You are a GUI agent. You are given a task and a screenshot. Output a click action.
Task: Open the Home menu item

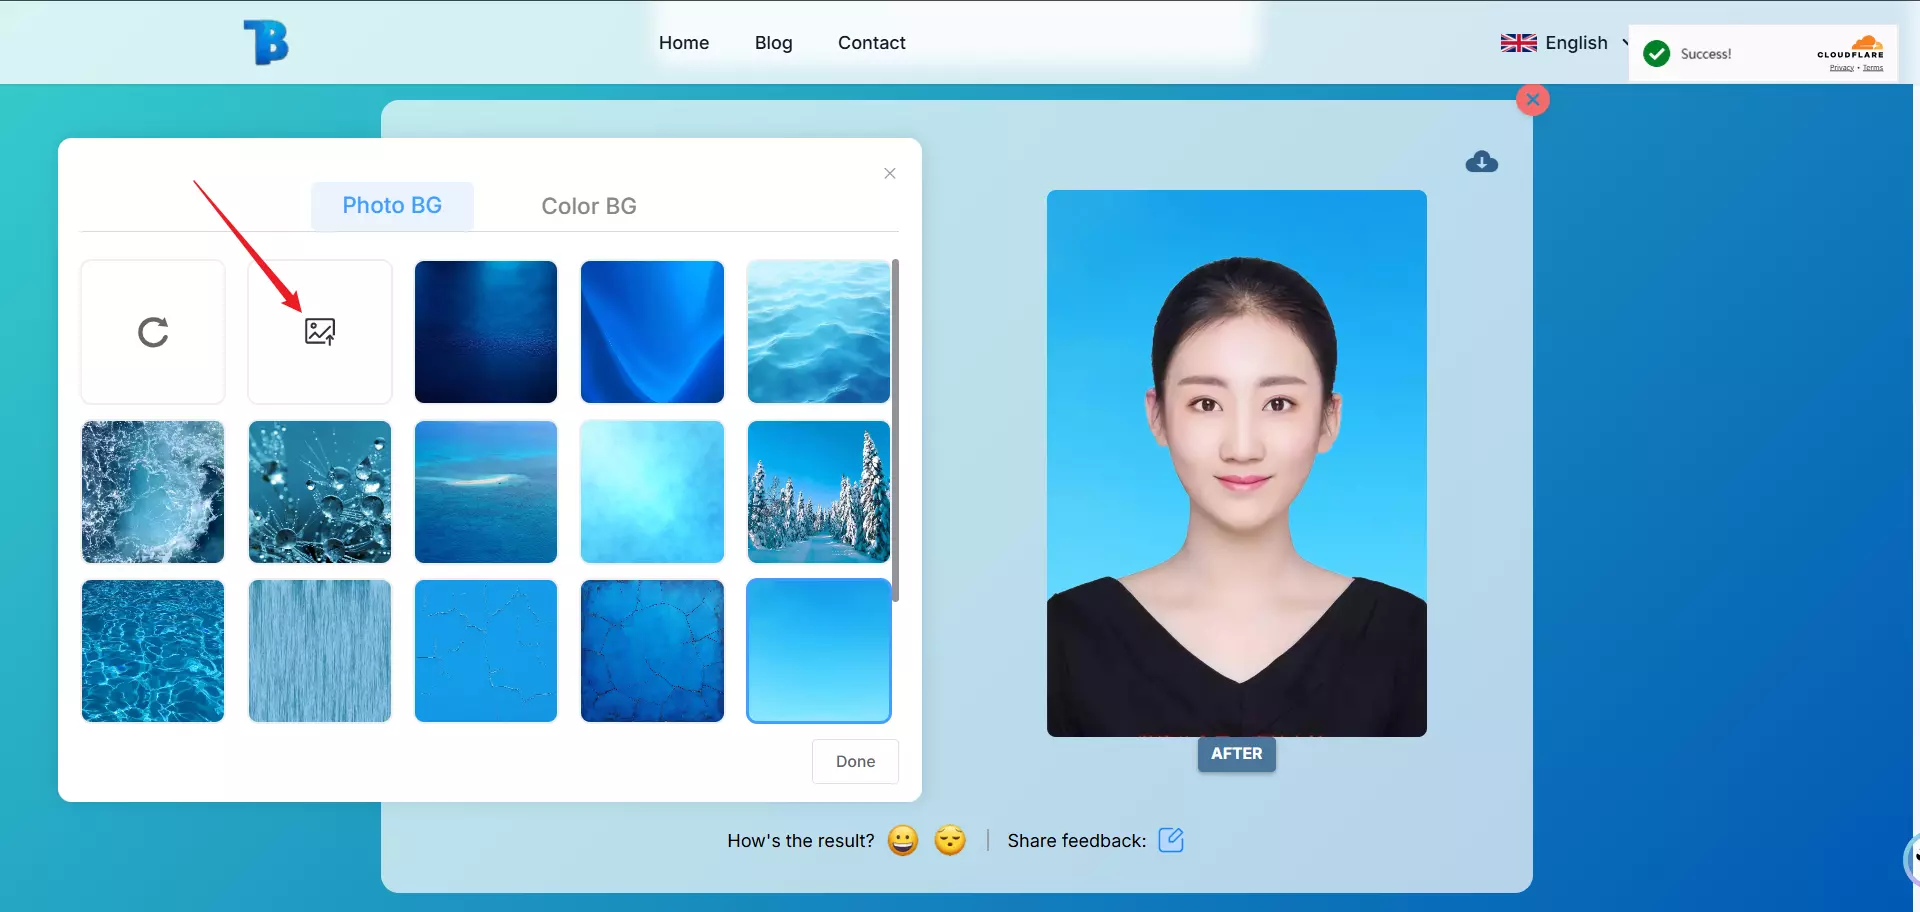tap(684, 43)
